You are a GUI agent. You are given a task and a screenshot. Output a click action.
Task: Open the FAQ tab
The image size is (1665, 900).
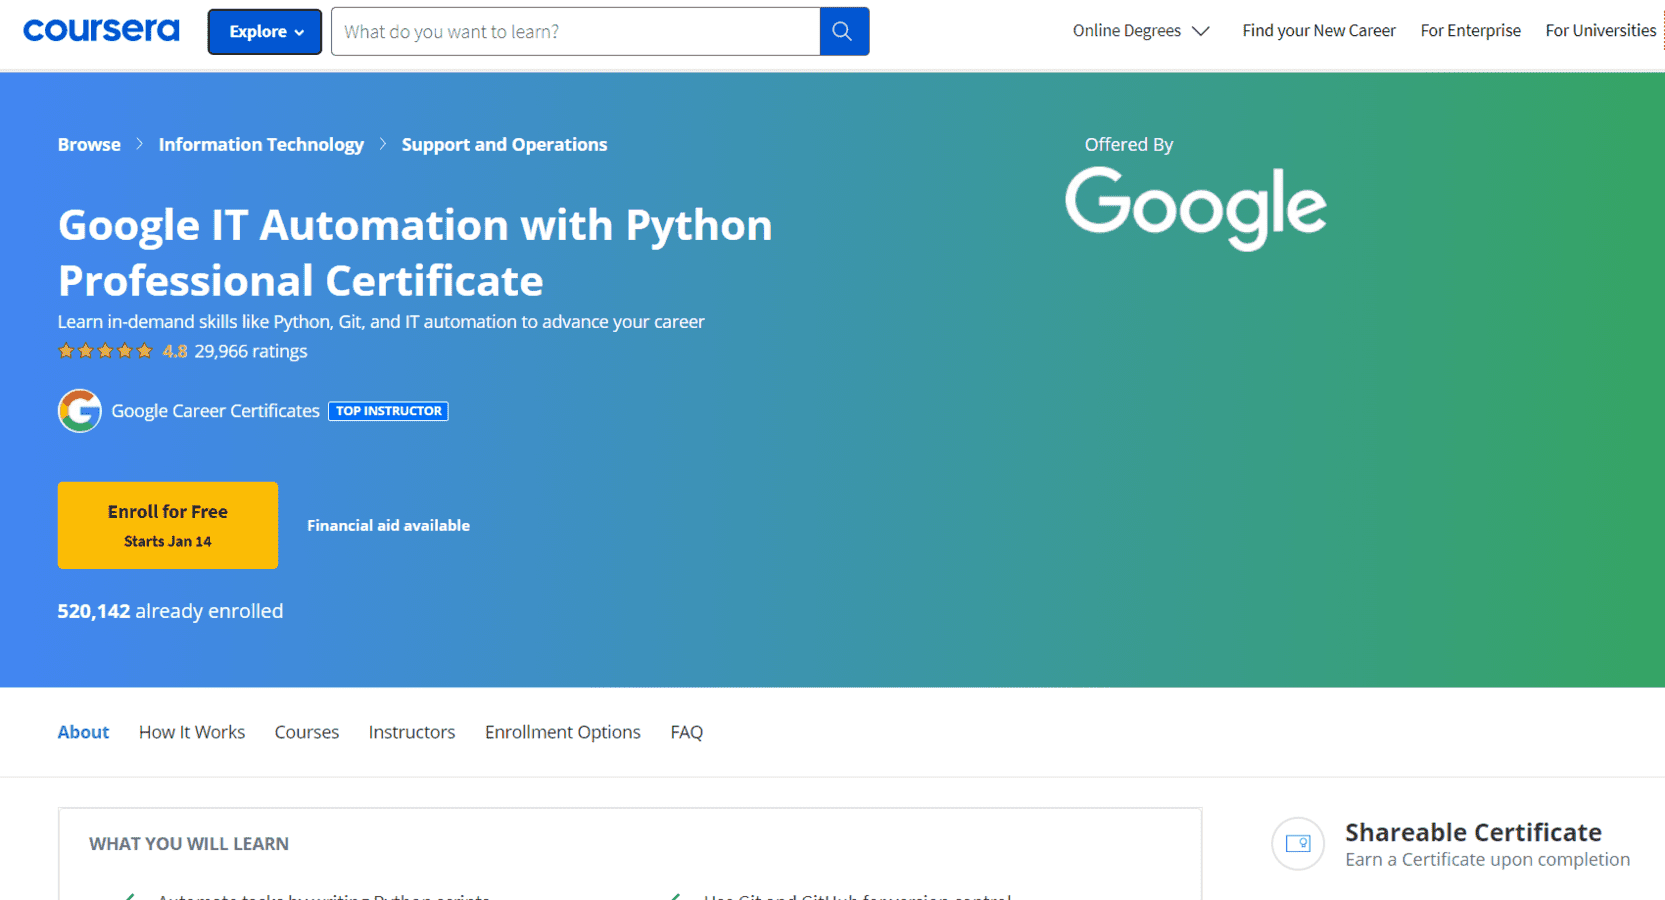pos(686,732)
